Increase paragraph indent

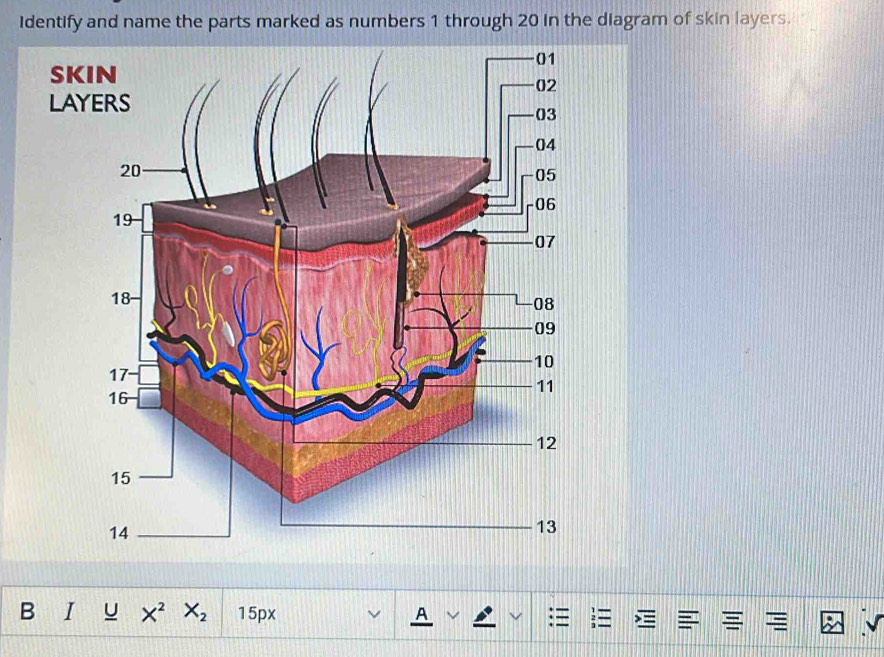tap(646, 619)
